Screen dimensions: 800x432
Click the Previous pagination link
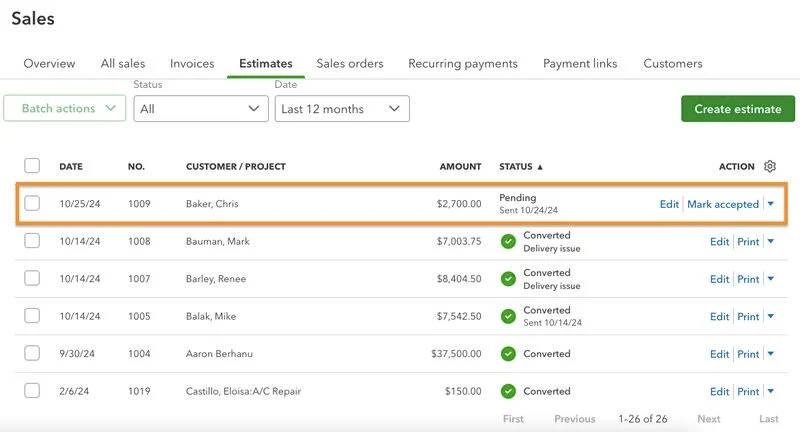[575, 419]
